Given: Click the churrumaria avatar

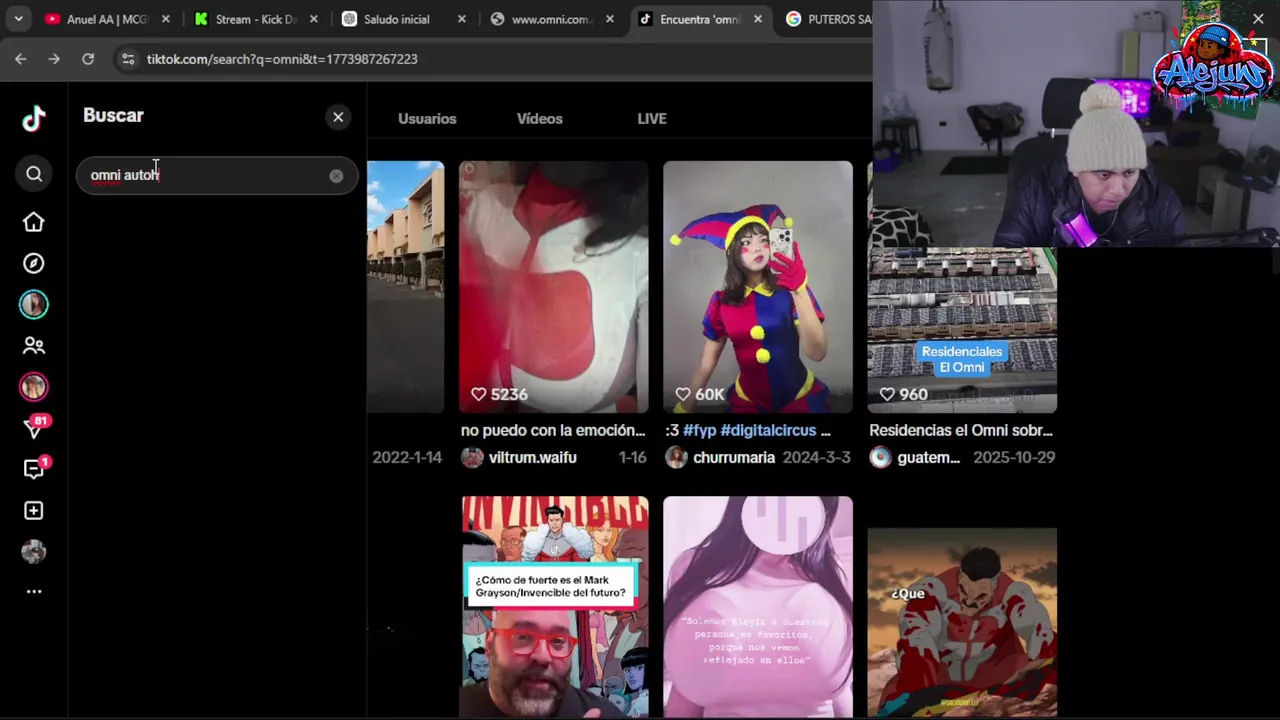Looking at the screenshot, I should [x=676, y=457].
